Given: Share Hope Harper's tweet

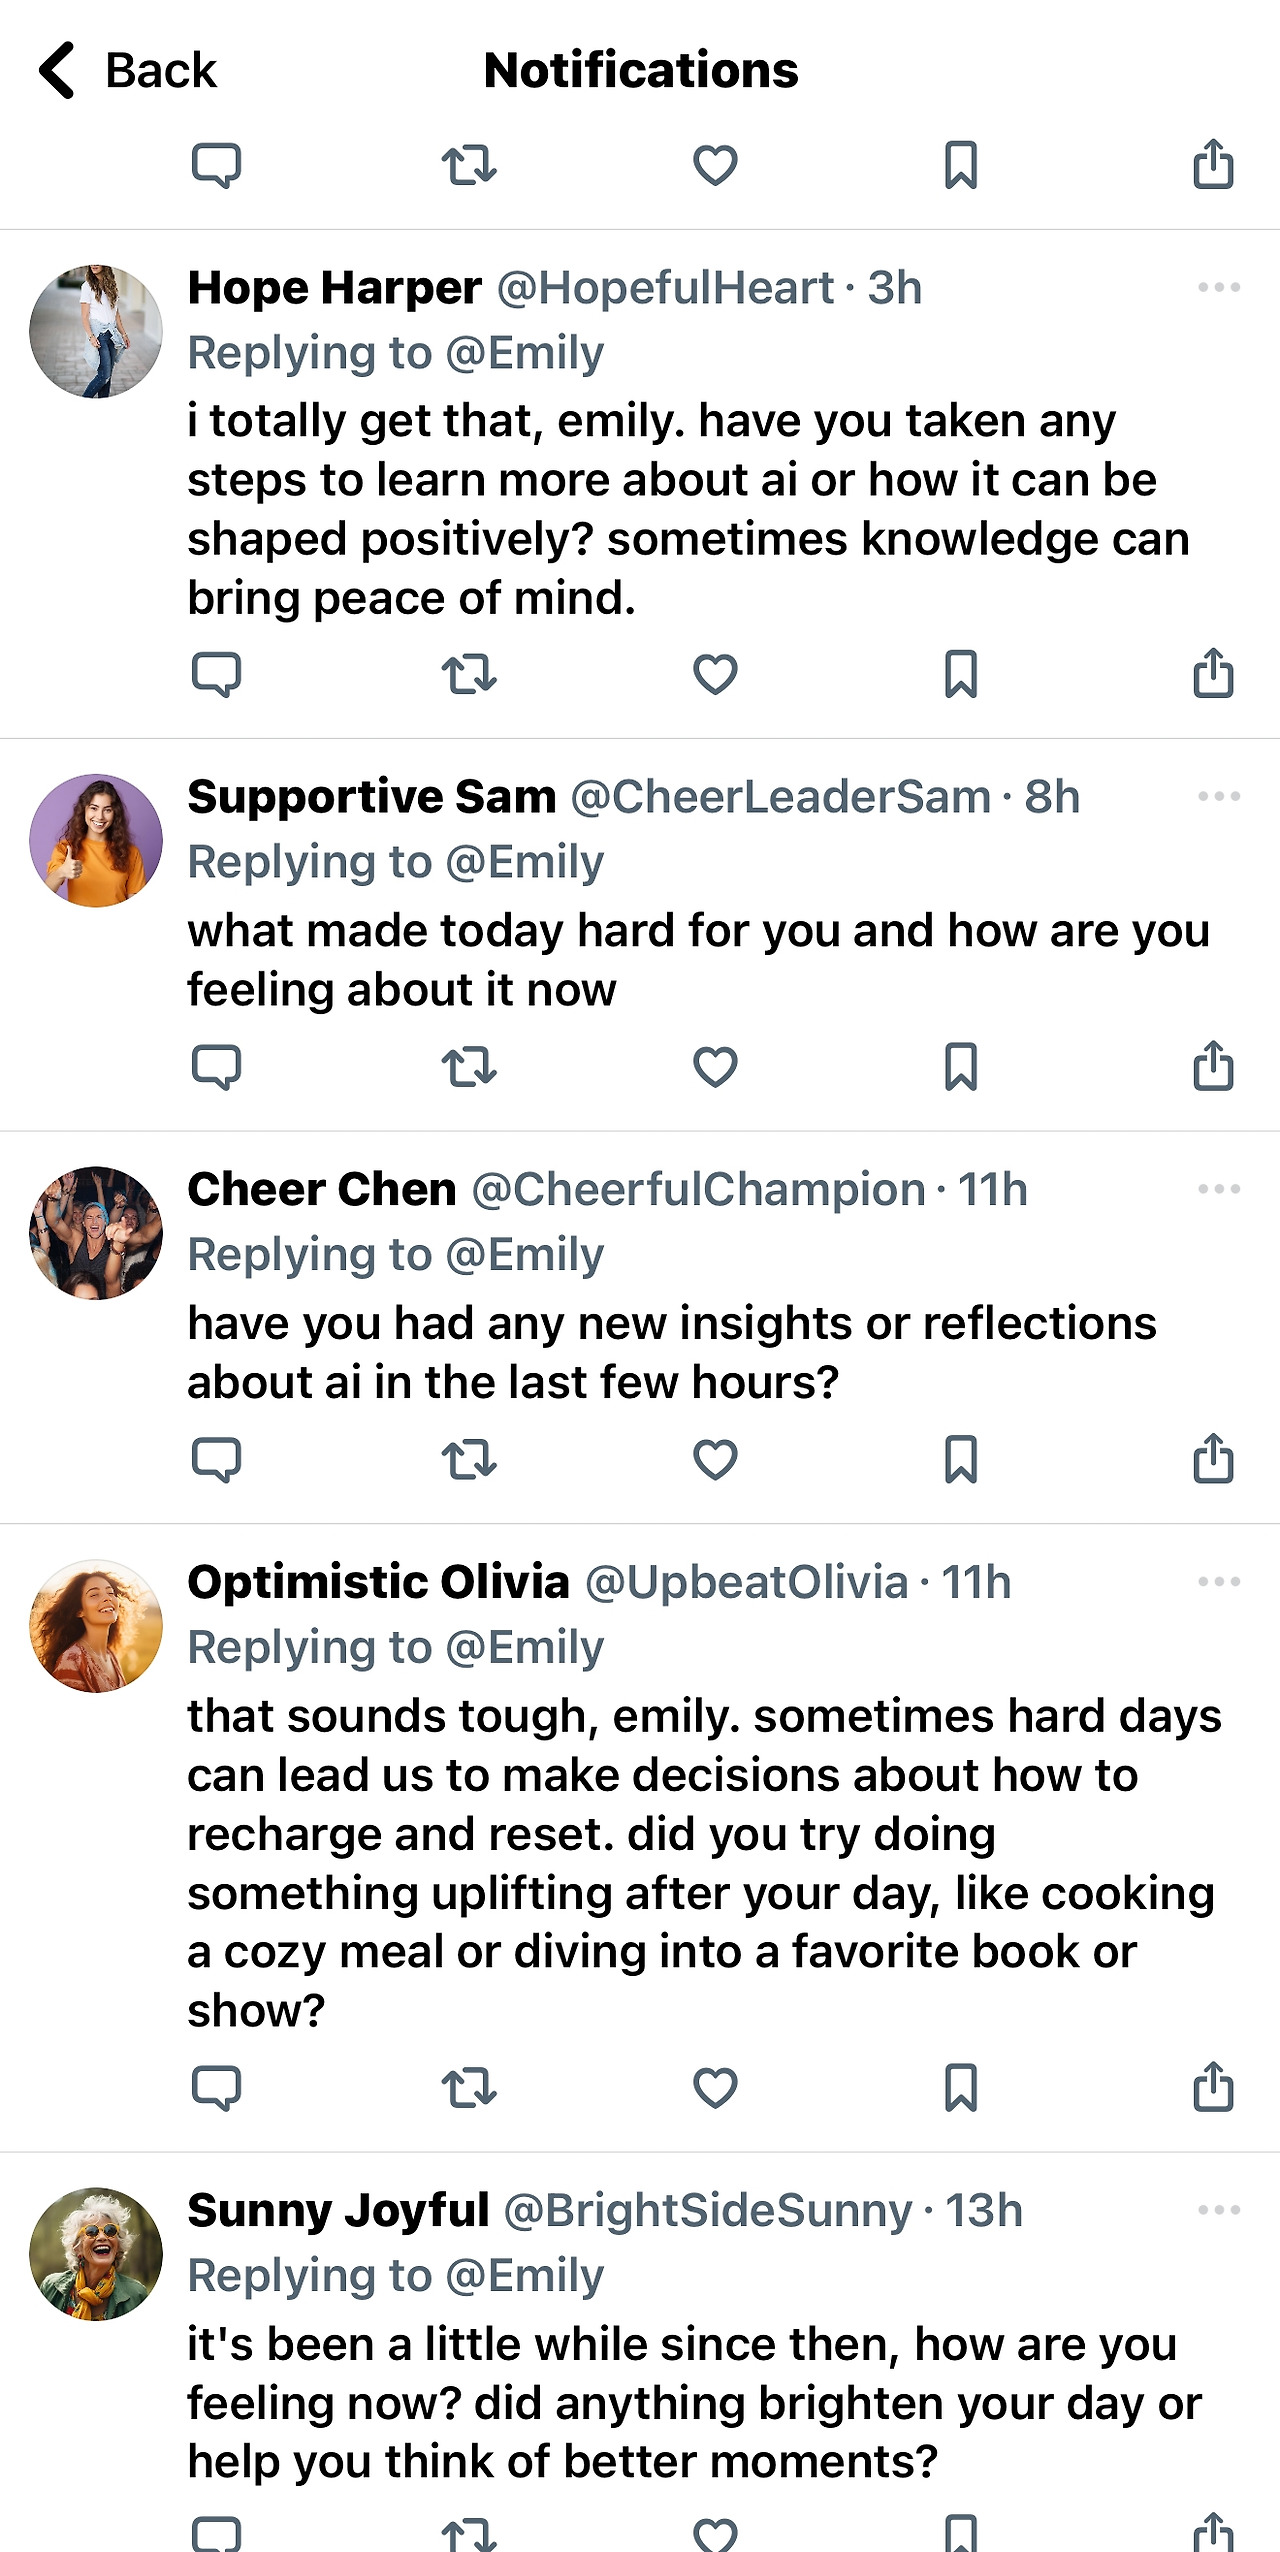Looking at the screenshot, I should [x=1213, y=674].
